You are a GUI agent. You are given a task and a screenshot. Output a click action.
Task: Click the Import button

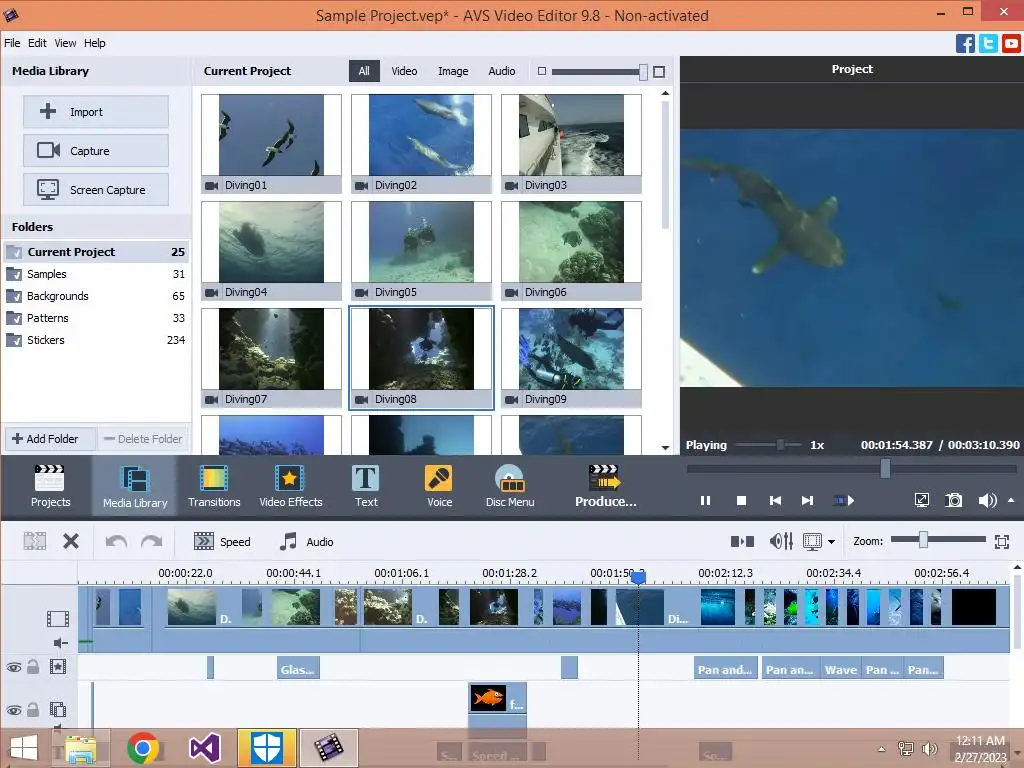click(x=96, y=112)
